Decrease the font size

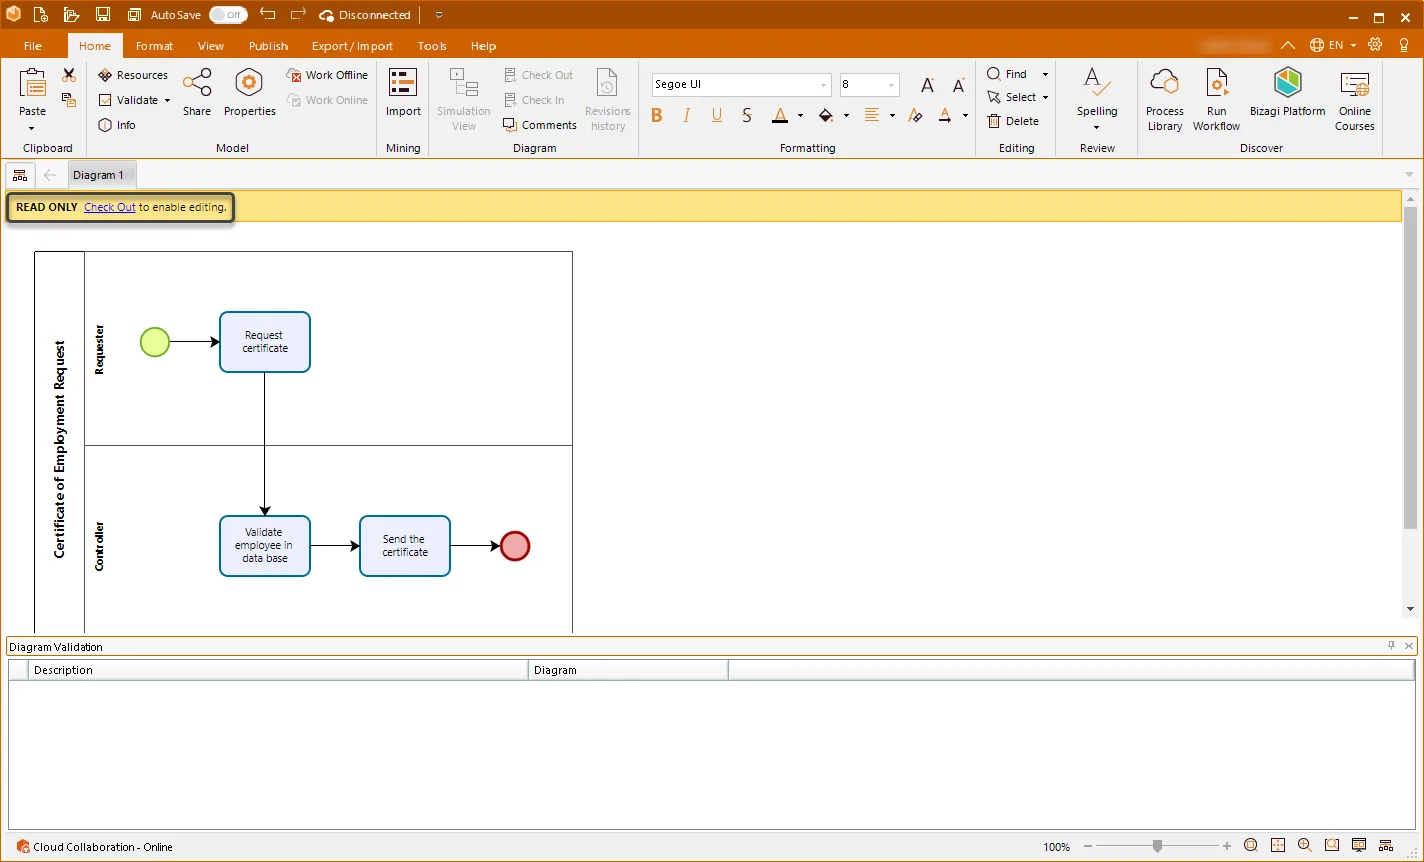click(958, 85)
